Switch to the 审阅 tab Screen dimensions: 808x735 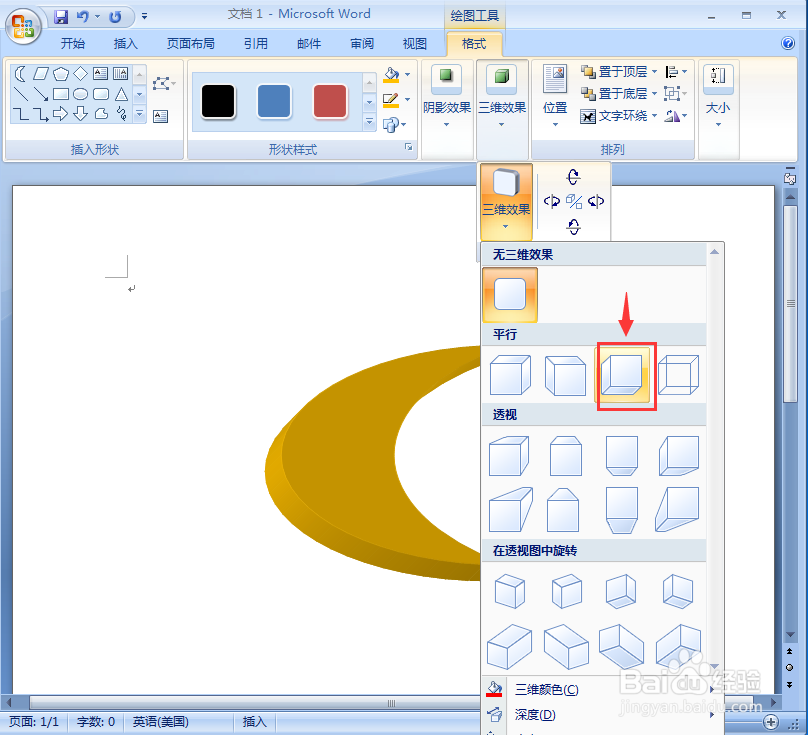point(362,44)
